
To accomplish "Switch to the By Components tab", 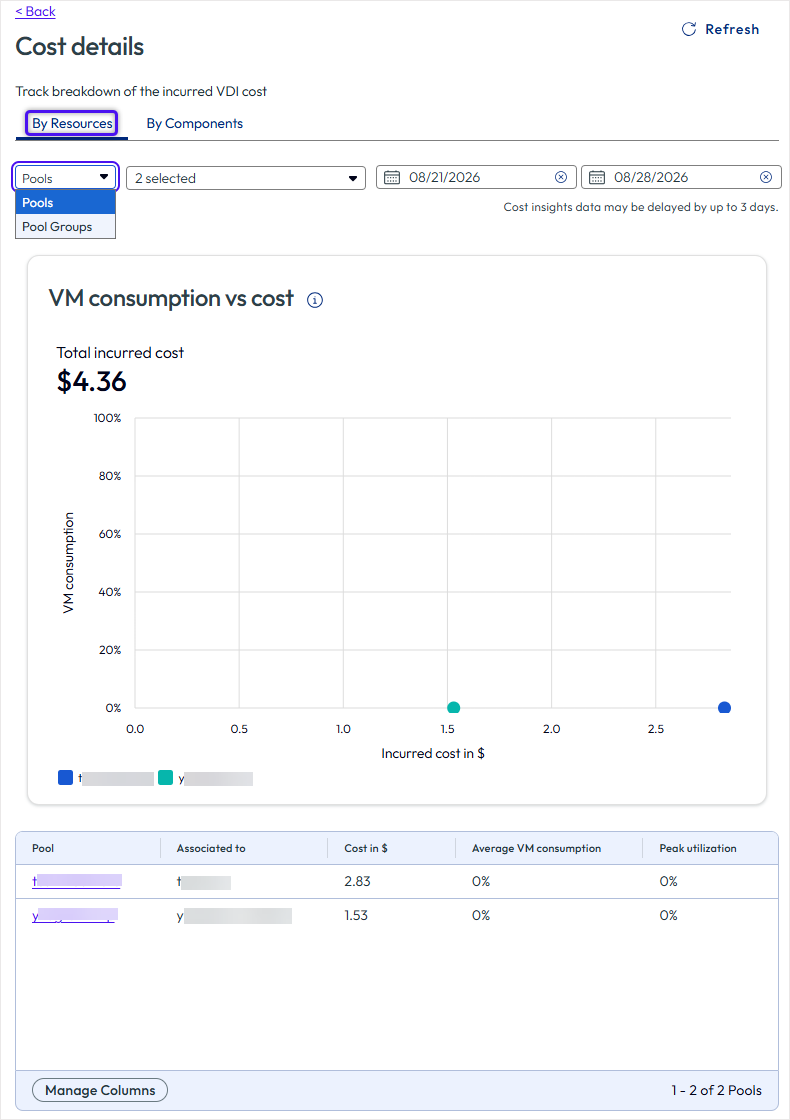I will tap(194, 124).
